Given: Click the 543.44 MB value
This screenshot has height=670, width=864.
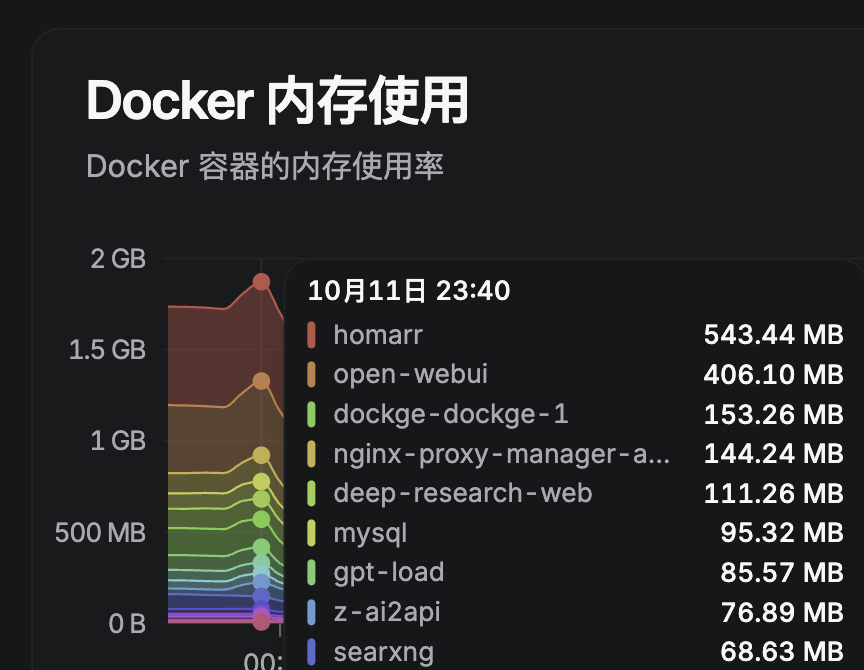Looking at the screenshot, I should pyautogui.click(x=774, y=335).
